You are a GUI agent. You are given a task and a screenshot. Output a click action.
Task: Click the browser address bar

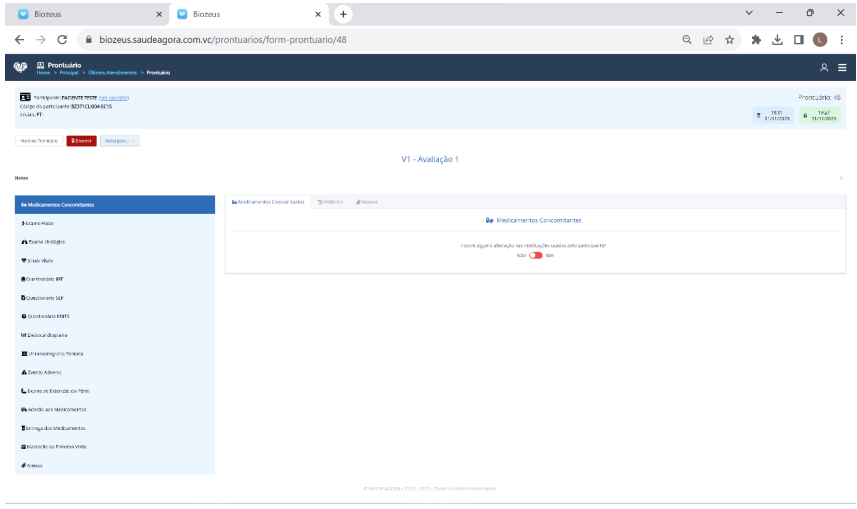[380, 40]
